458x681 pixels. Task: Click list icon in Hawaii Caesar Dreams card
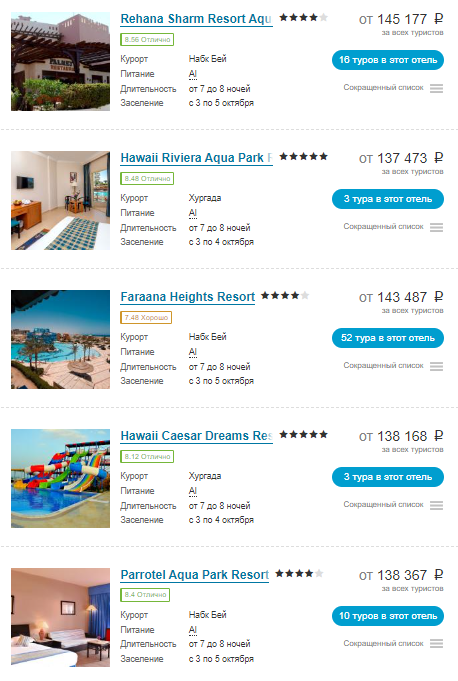coord(436,505)
